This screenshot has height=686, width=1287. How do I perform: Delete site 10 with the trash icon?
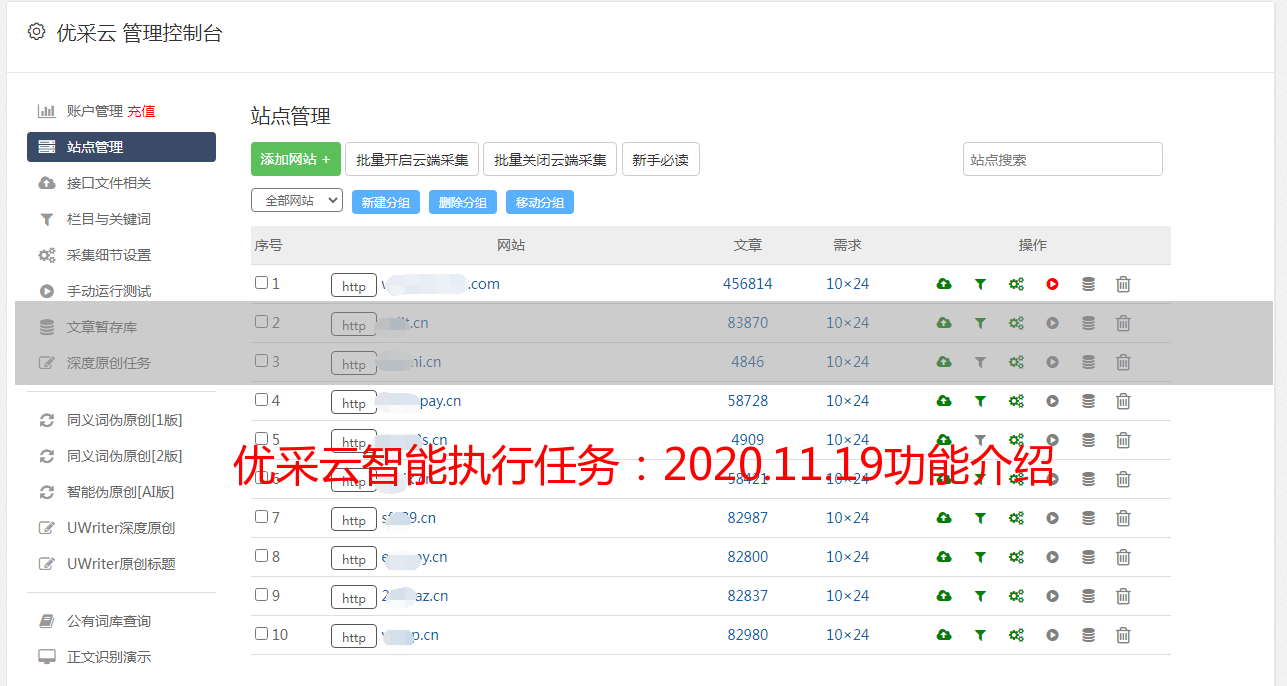pos(1123,635)
